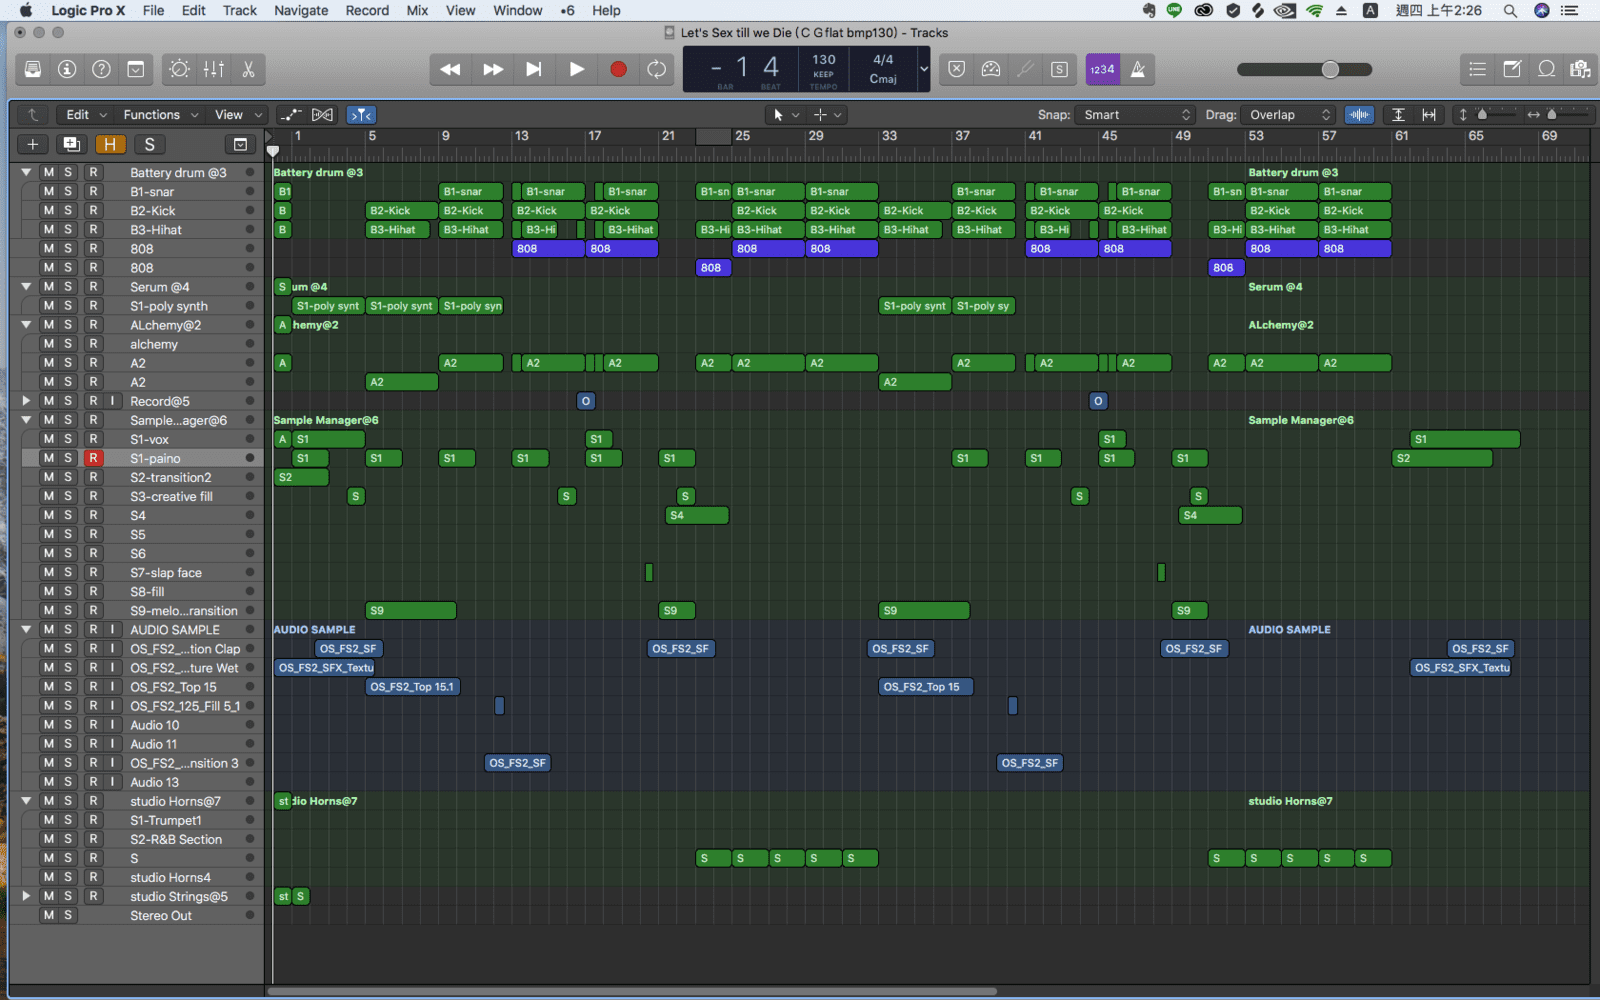Toggle the Metronome click button

click(x=1138, y=69)
